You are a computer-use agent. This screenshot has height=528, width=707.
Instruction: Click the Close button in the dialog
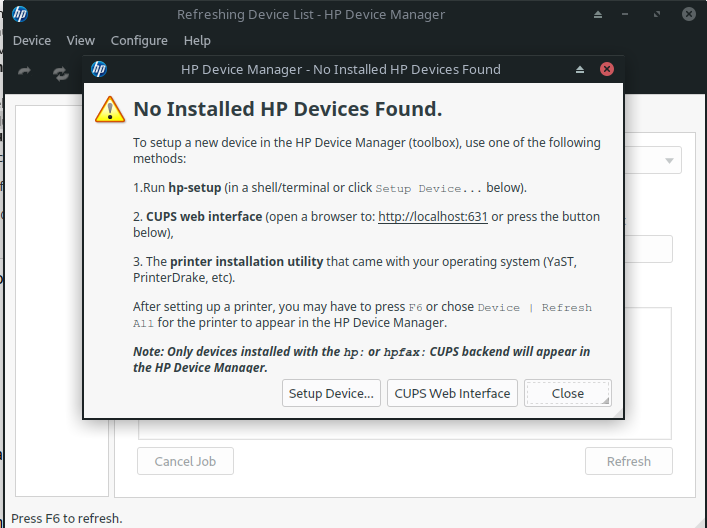tap(567, 393)
